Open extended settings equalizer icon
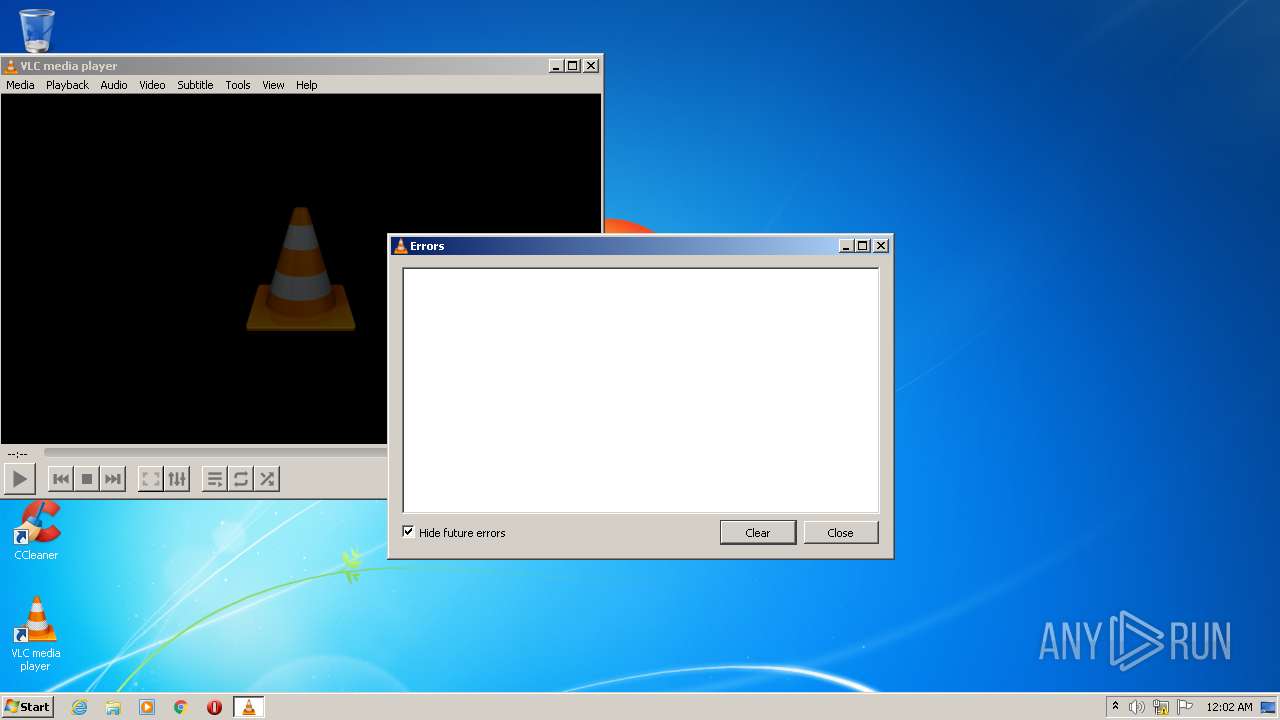This screenshot has height=720, width=1280. (x=177, y=479)
